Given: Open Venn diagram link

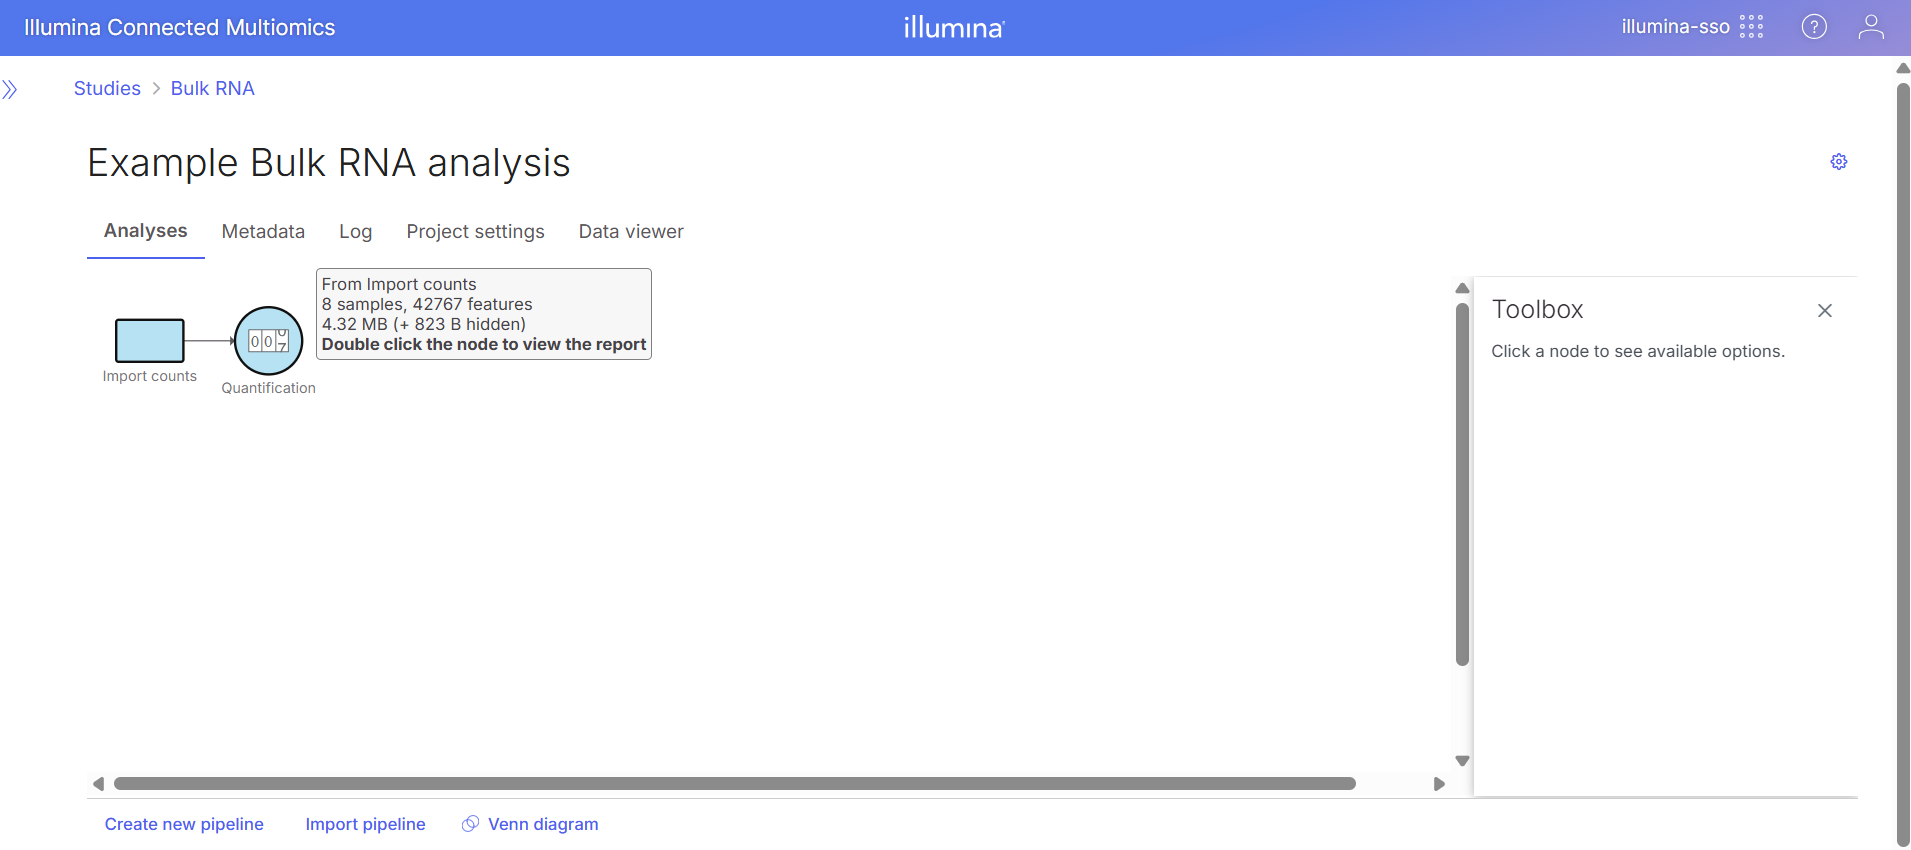Looking at the screenshot, I should pos(543,824).
